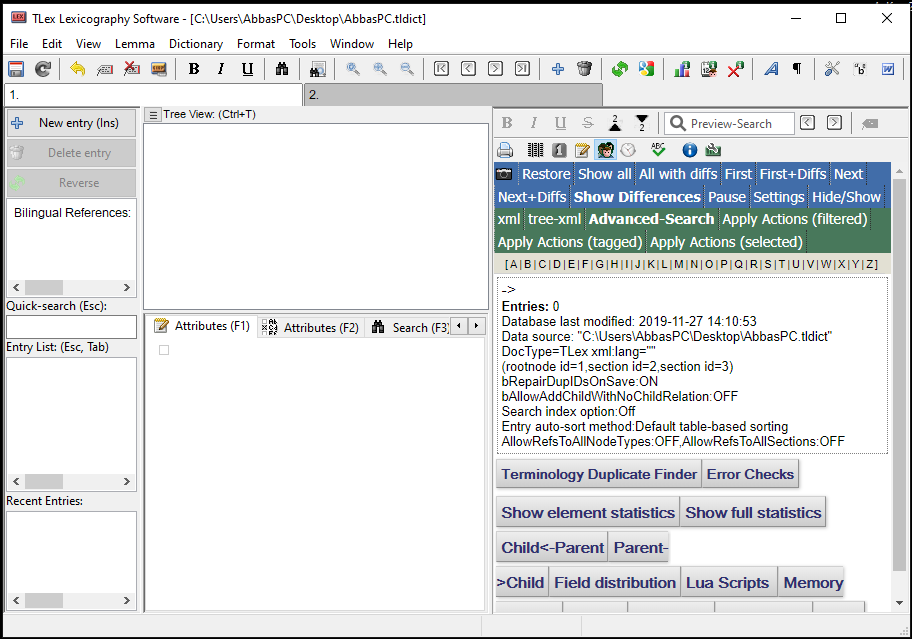
Task: Click the increase-size up triangle labeled 2
Action: coord(615,123)
